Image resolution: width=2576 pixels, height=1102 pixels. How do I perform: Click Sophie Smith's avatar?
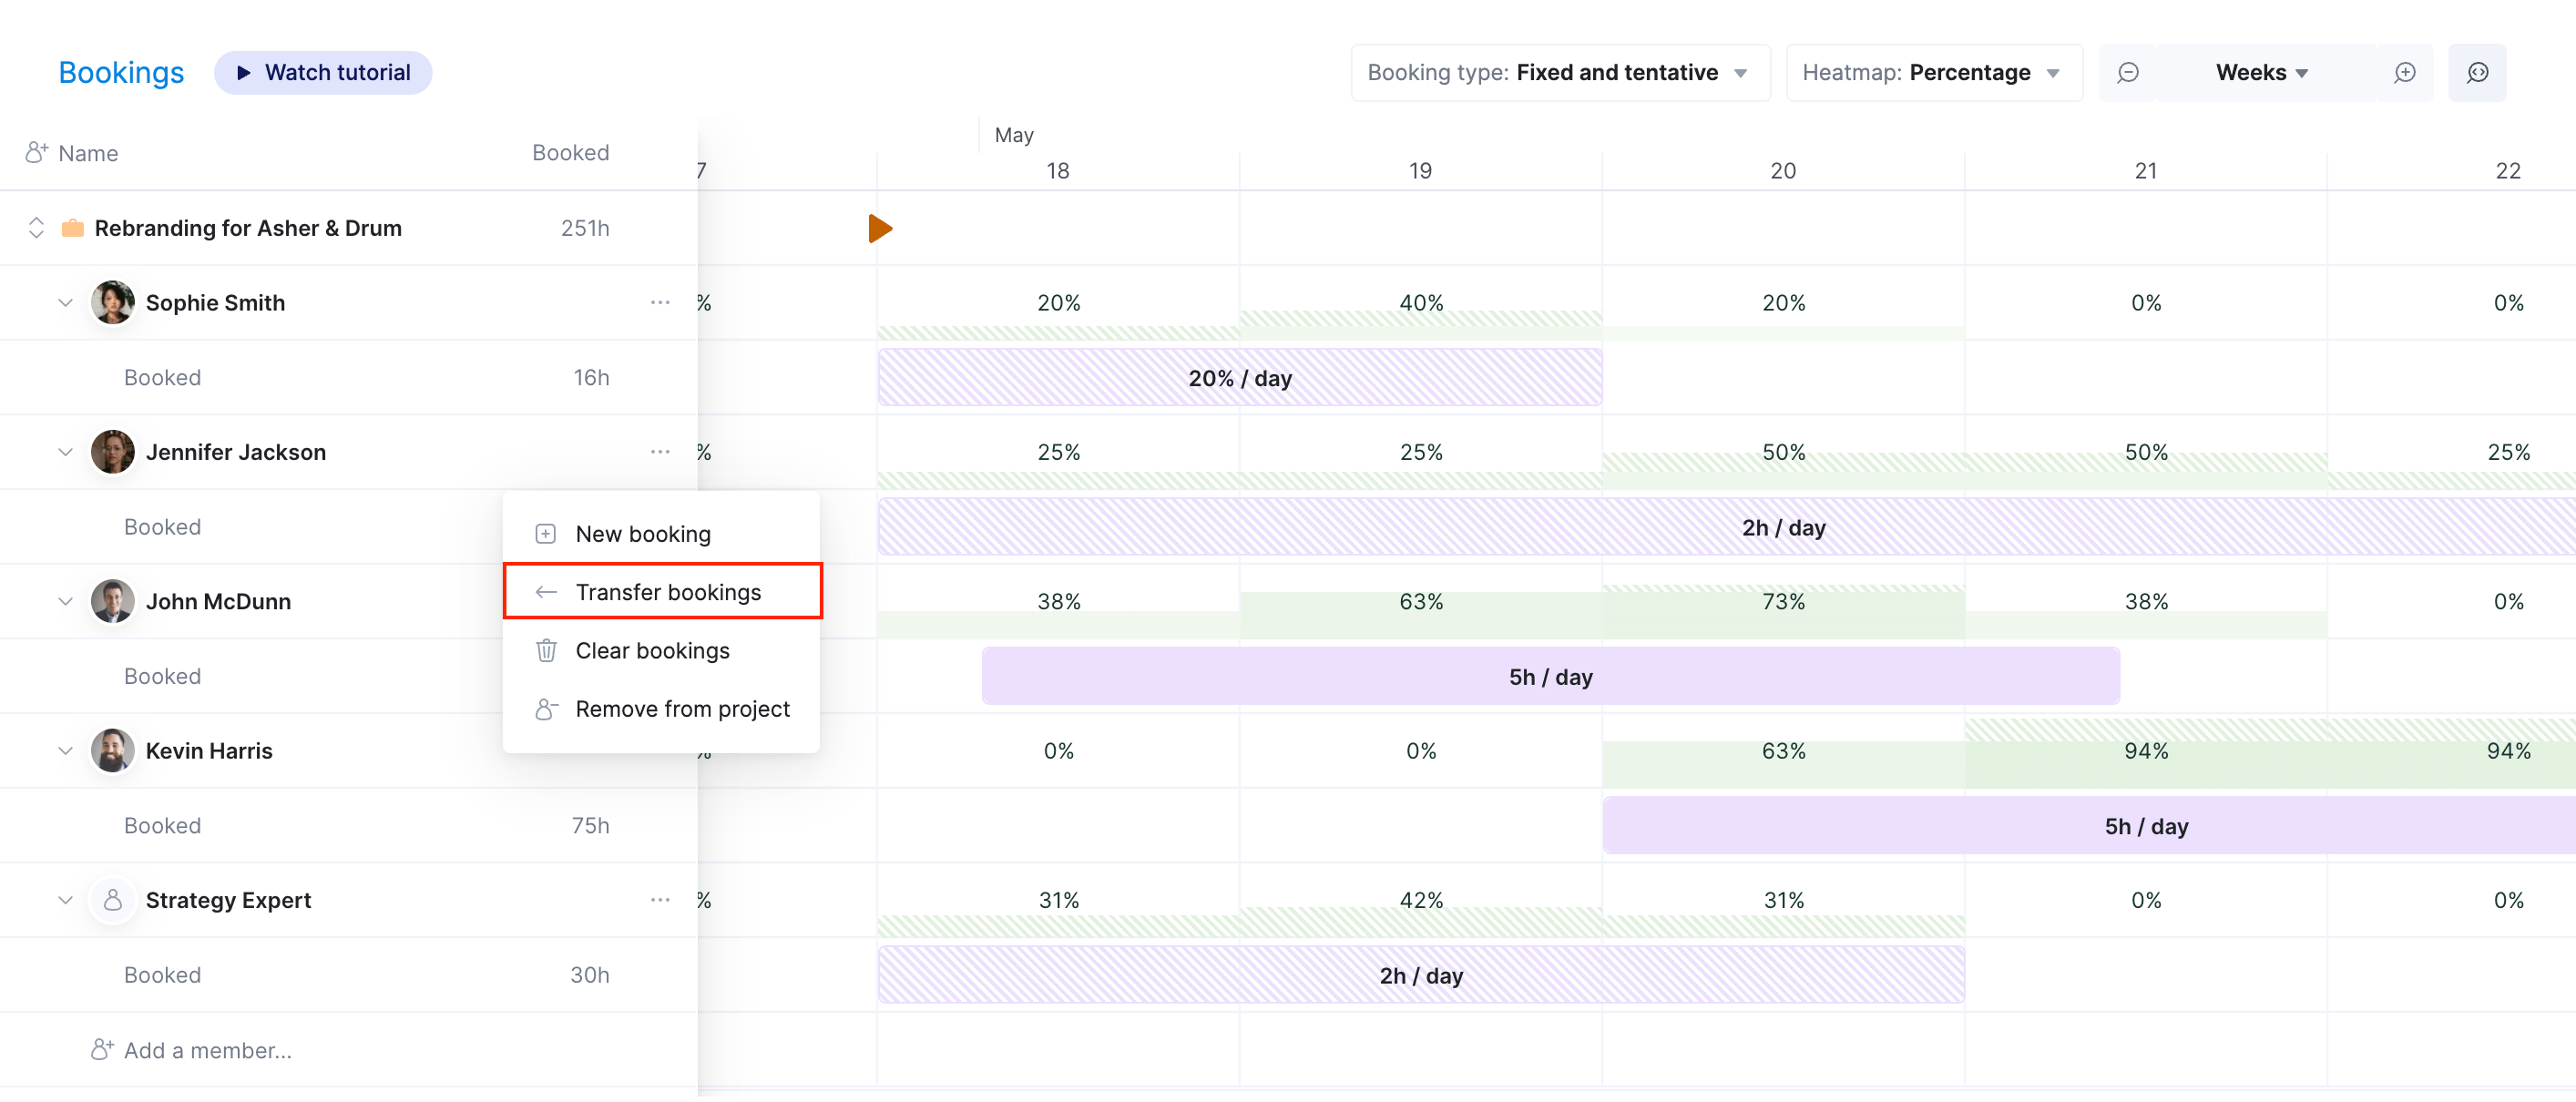click(x=113, y=303)
